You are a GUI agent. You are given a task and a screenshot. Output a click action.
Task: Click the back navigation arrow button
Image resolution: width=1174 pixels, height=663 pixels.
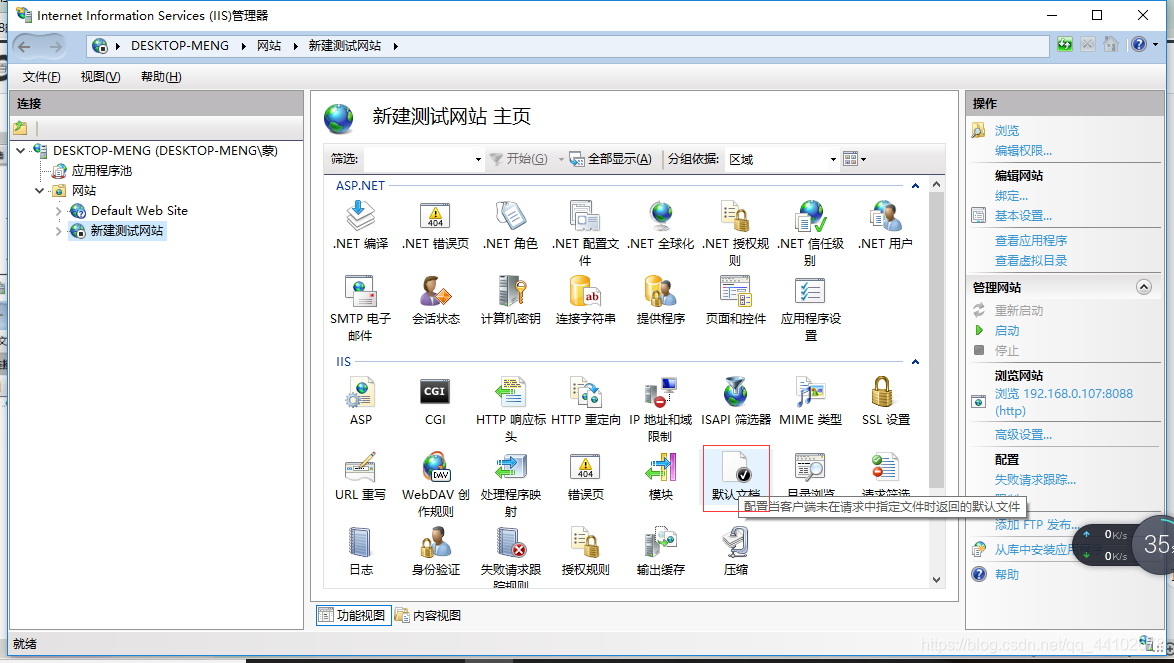[24, 46]
